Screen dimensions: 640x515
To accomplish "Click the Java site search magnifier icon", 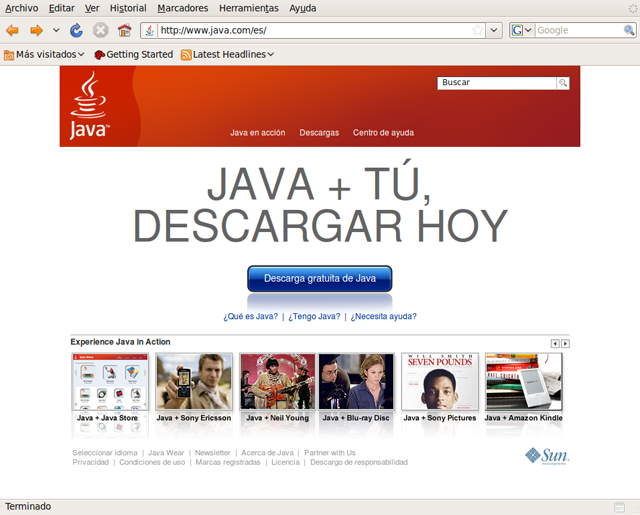I will [563, 83].
